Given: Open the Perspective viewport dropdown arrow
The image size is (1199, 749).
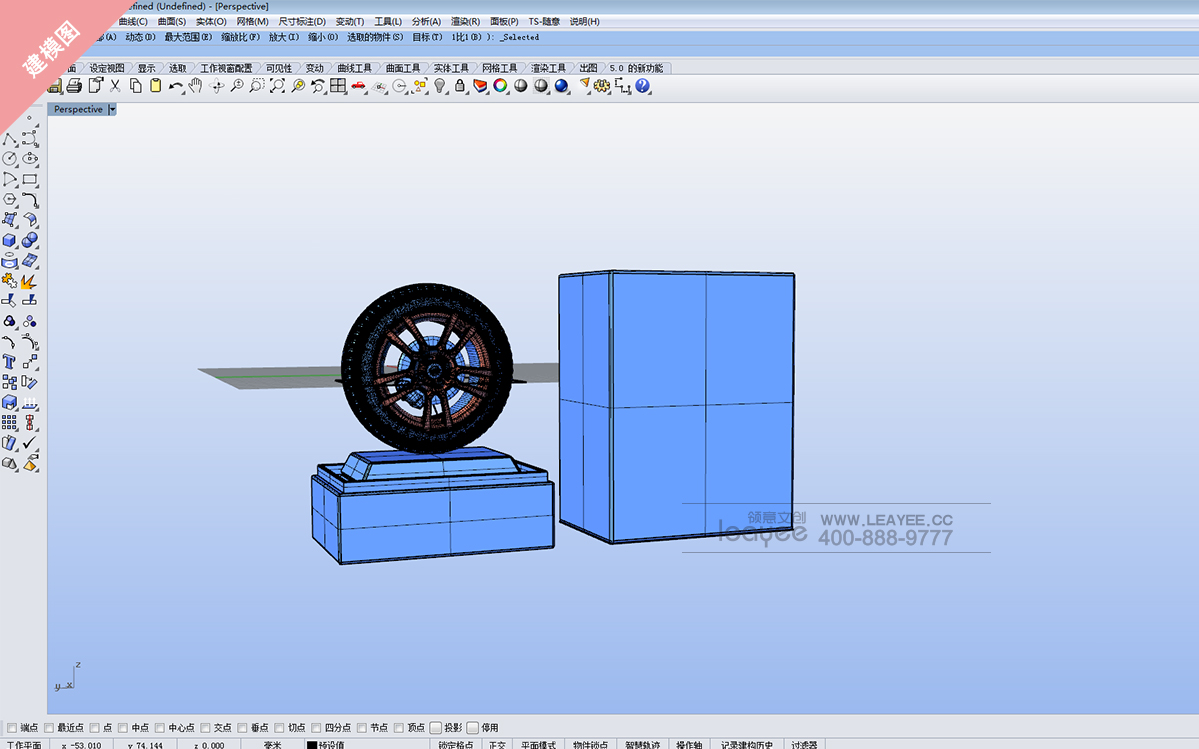Looking at the screenshot, I should (112, 109).
